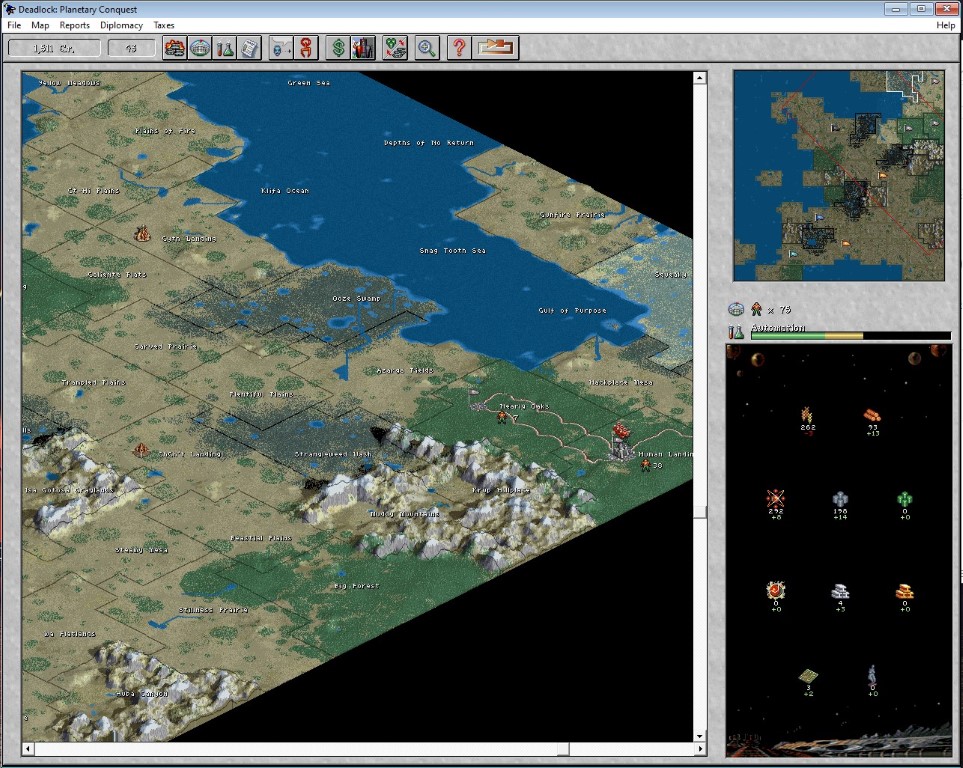Click the colonist unit marked 30 on the map

(645, 465)
